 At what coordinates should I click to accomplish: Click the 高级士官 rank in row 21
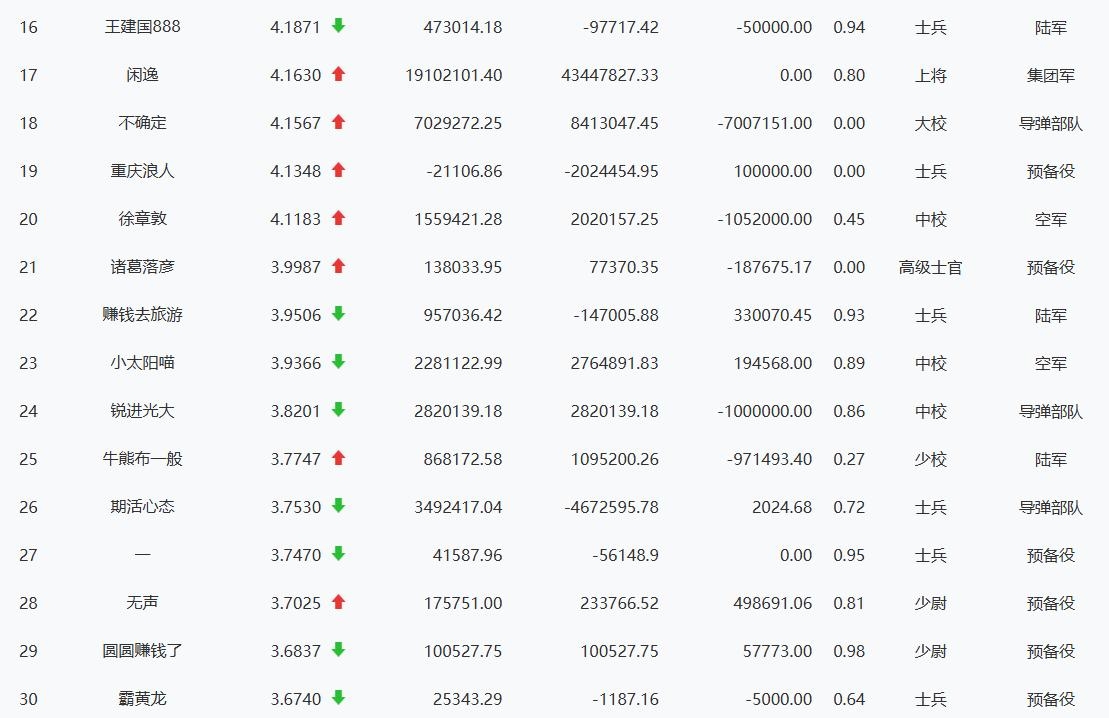[x=930, y=267]
